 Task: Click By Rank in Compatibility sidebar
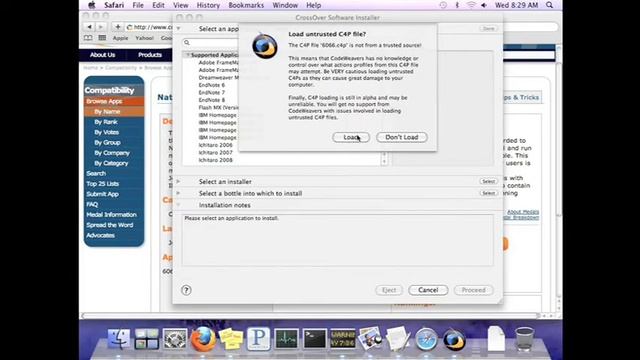pos(106,122)
